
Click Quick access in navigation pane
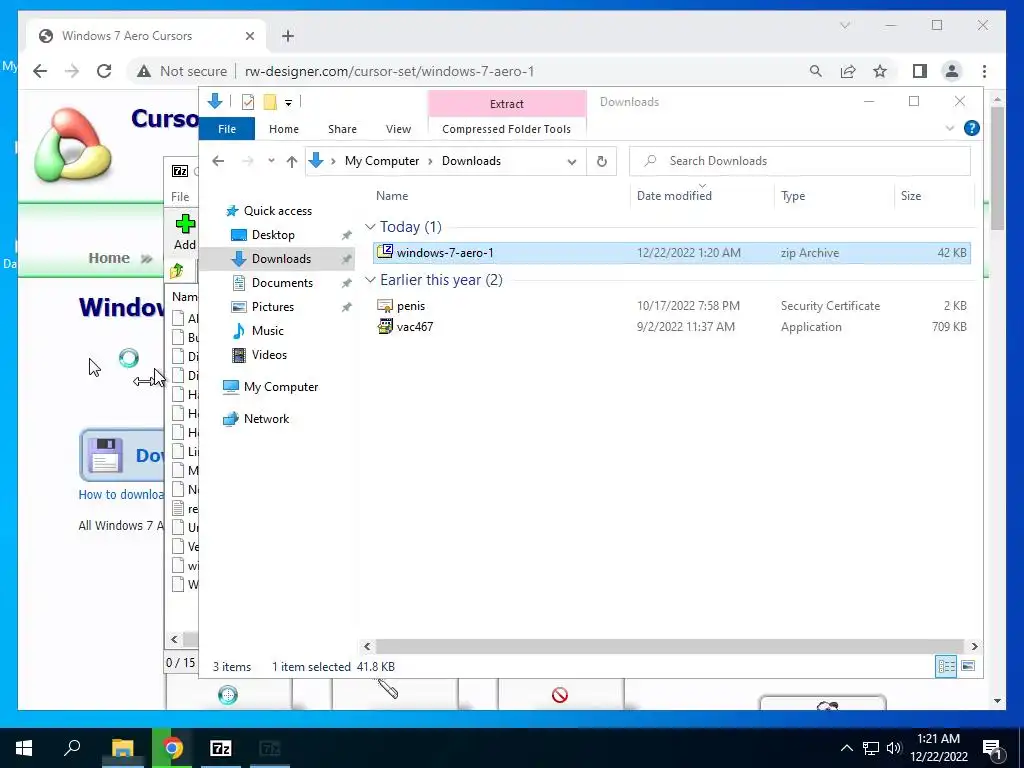pyautogui.click(x=278, y=211)
